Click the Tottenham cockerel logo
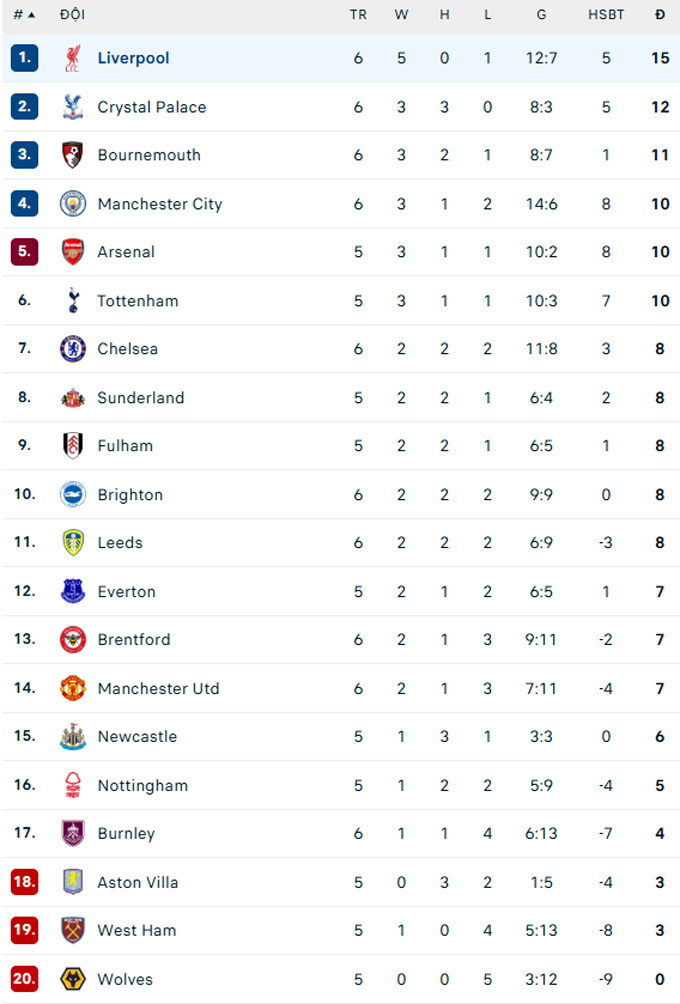The width and height of the screenshot is (680, 1004). [x=72, y=300]
